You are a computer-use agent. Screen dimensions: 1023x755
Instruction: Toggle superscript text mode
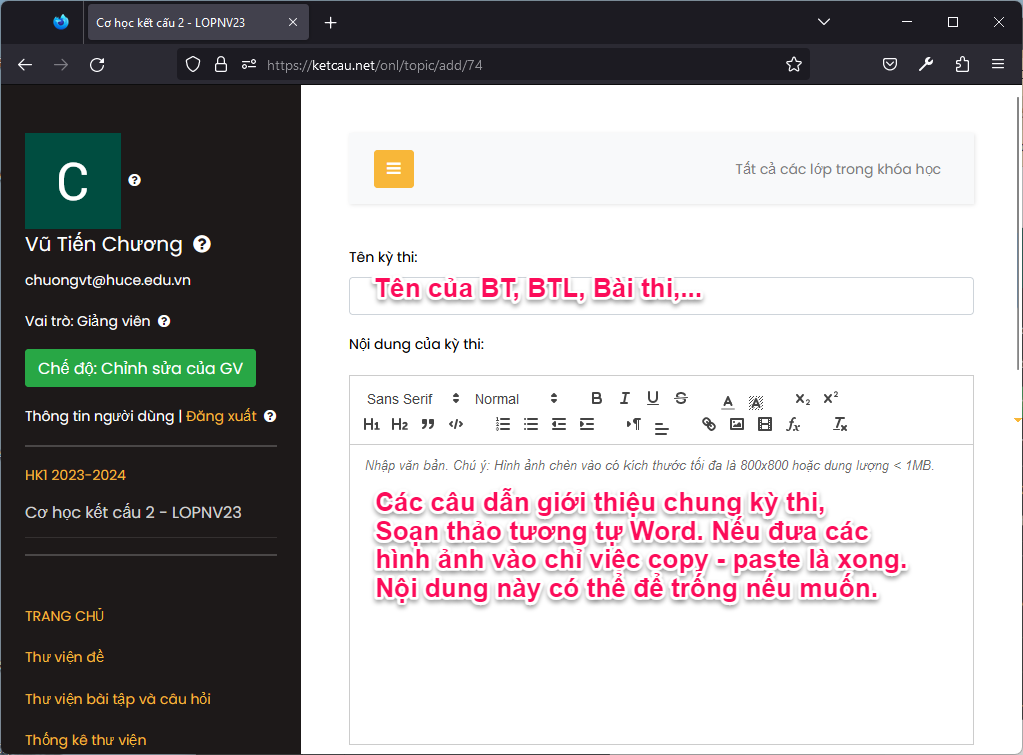coord(831,399)
